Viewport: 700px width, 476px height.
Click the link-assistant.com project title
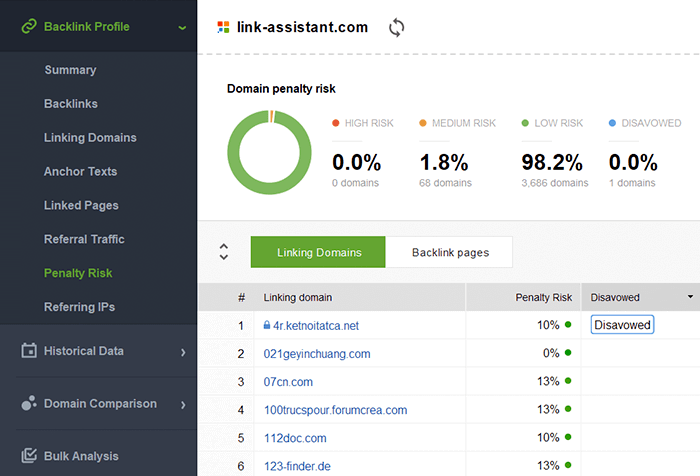(302, 27)
